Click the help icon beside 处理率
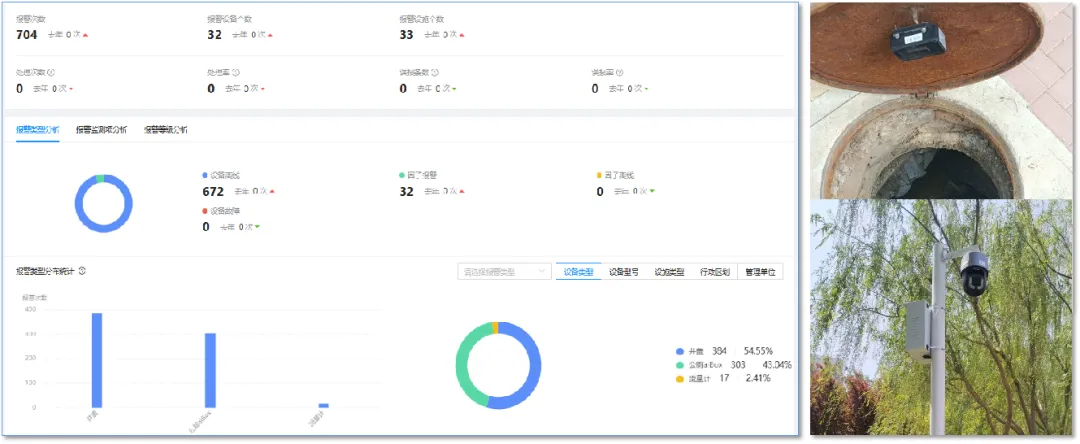The height and width of the screenshot is (444, 1080). pyautogui.click(x=236, y=72)
